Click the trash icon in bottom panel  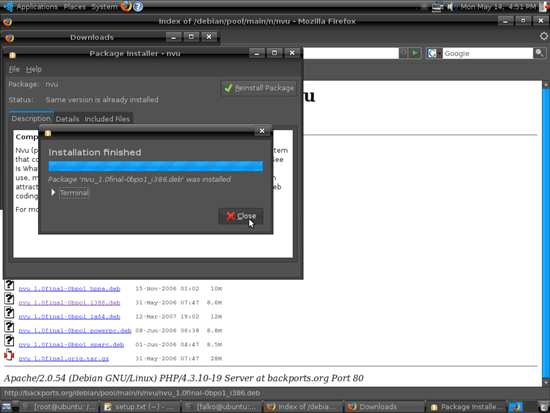tap(544, 407)
